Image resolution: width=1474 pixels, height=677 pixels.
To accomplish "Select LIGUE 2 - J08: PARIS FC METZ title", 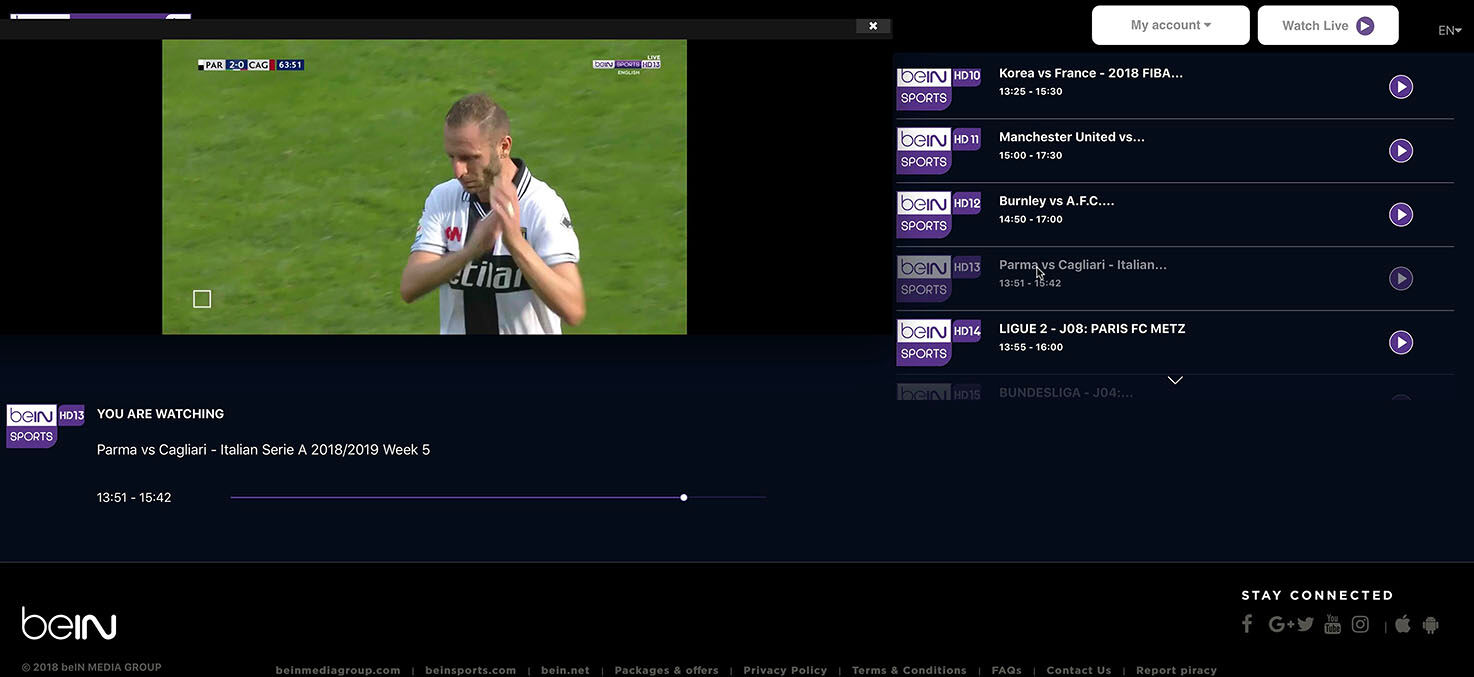I will point(1092,329).
